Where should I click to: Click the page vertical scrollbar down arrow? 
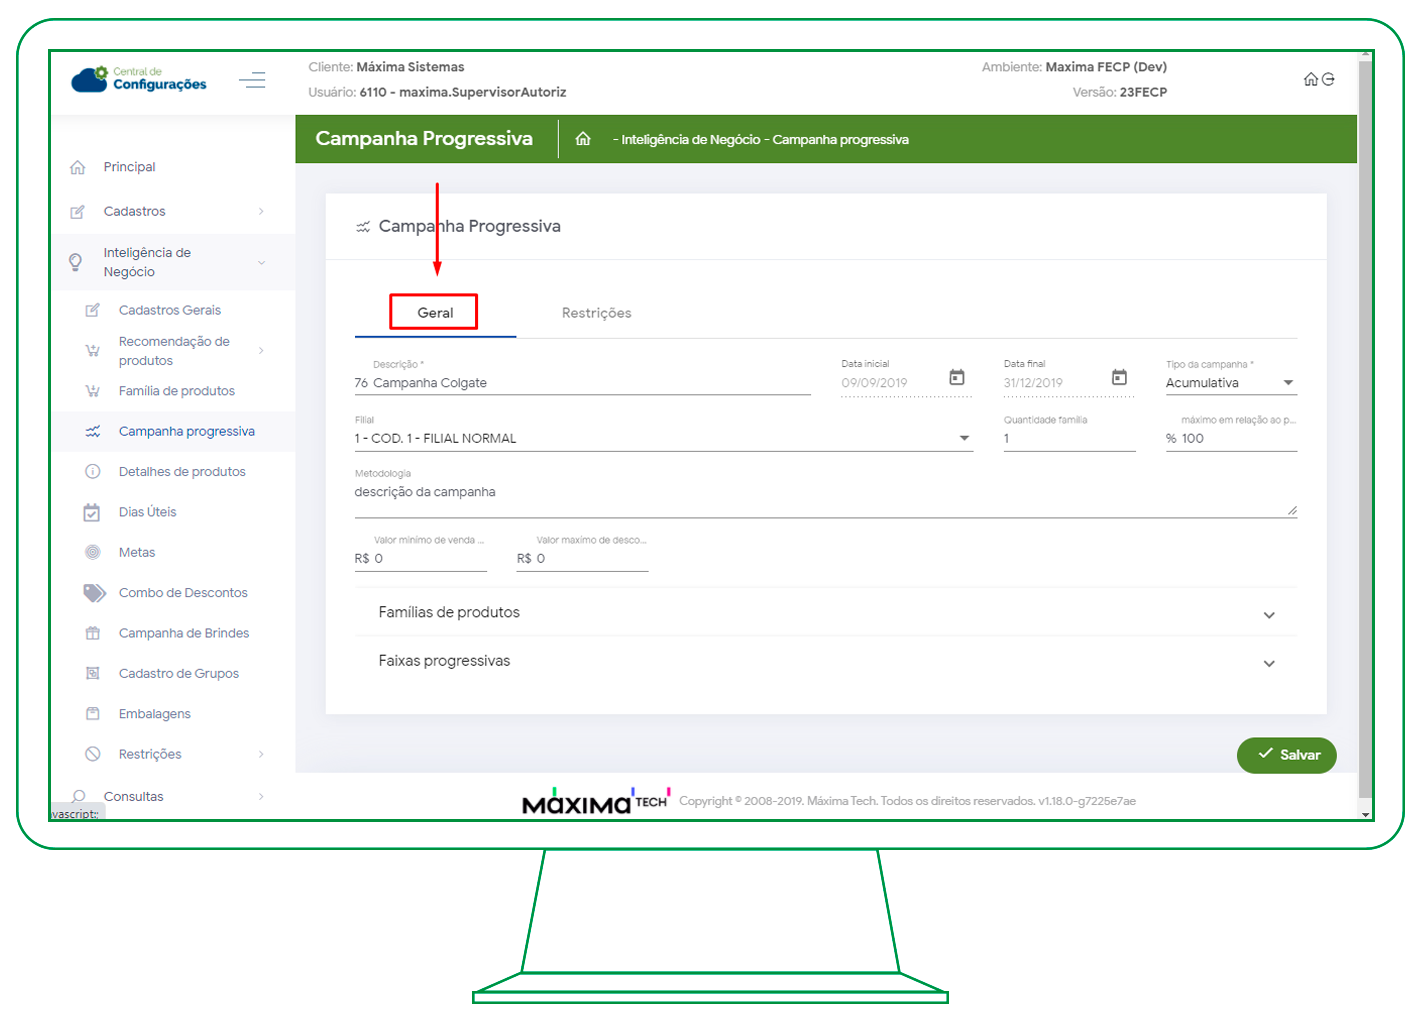click(1366, 815)
